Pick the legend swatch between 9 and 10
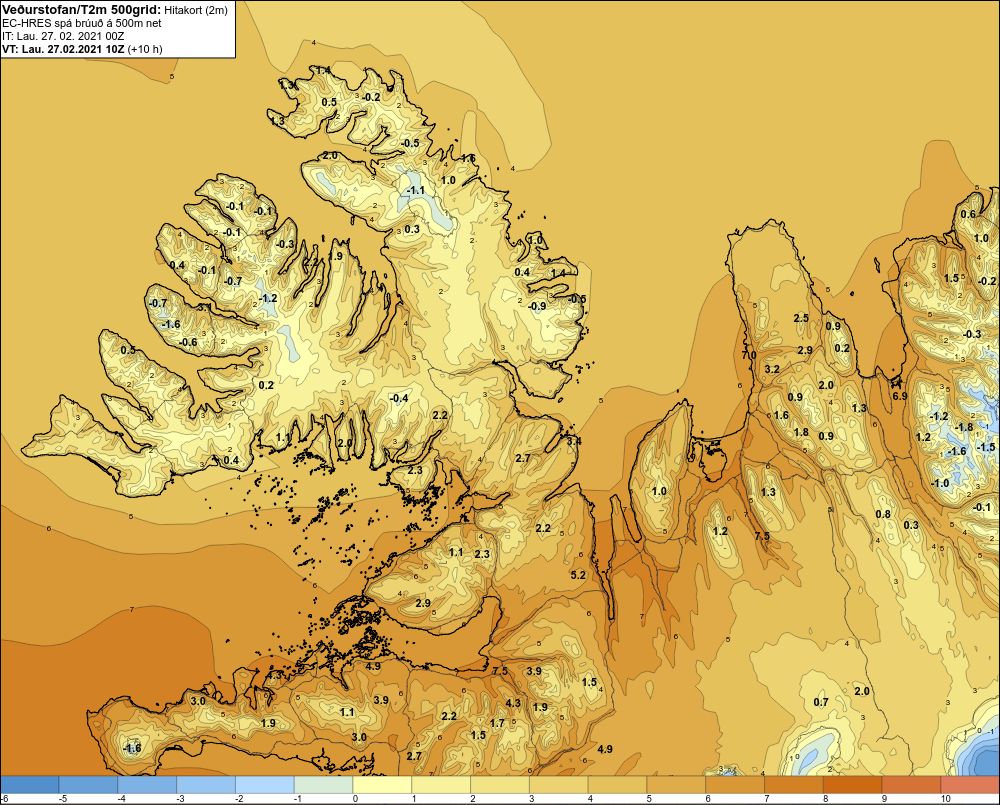Screen dimensions: 1000x805 pos(912,784)
